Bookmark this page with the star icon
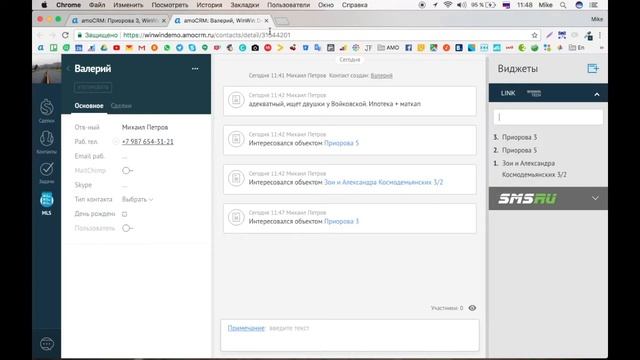640x360 pixels. tap(535, 35)
